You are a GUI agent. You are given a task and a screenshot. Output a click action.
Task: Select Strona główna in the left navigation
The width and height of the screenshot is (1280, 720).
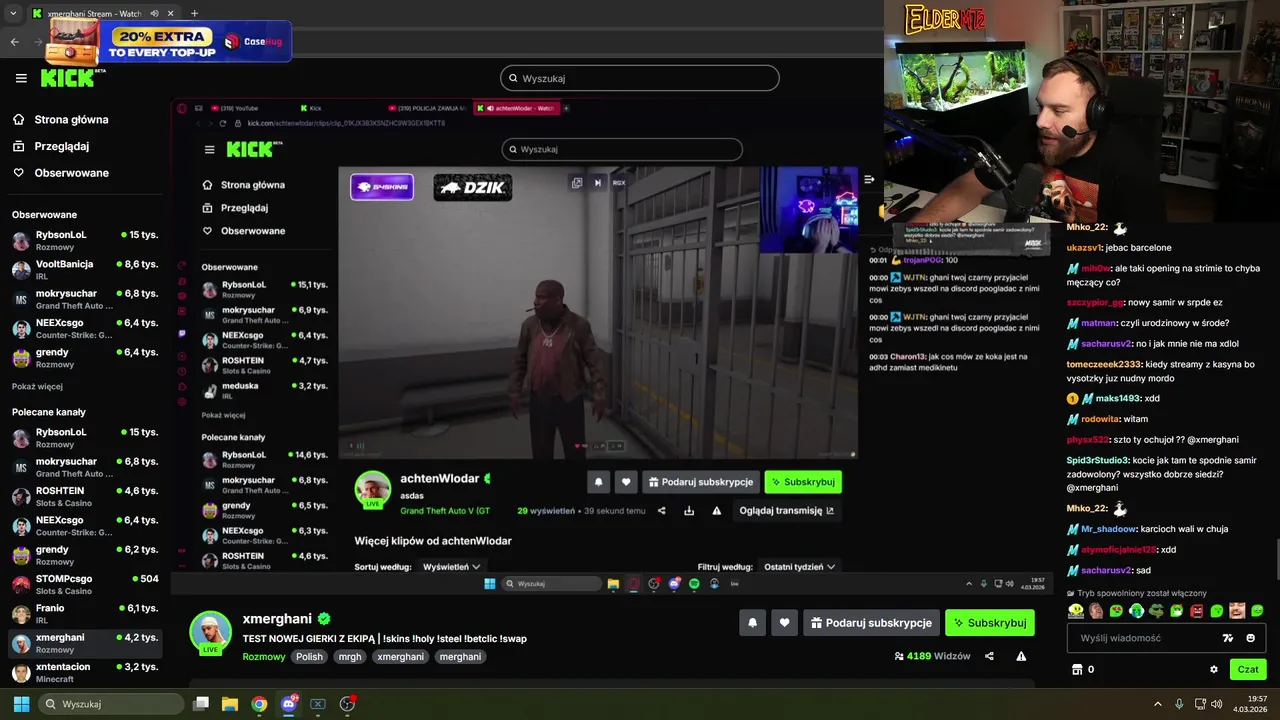tap(72, 119)
